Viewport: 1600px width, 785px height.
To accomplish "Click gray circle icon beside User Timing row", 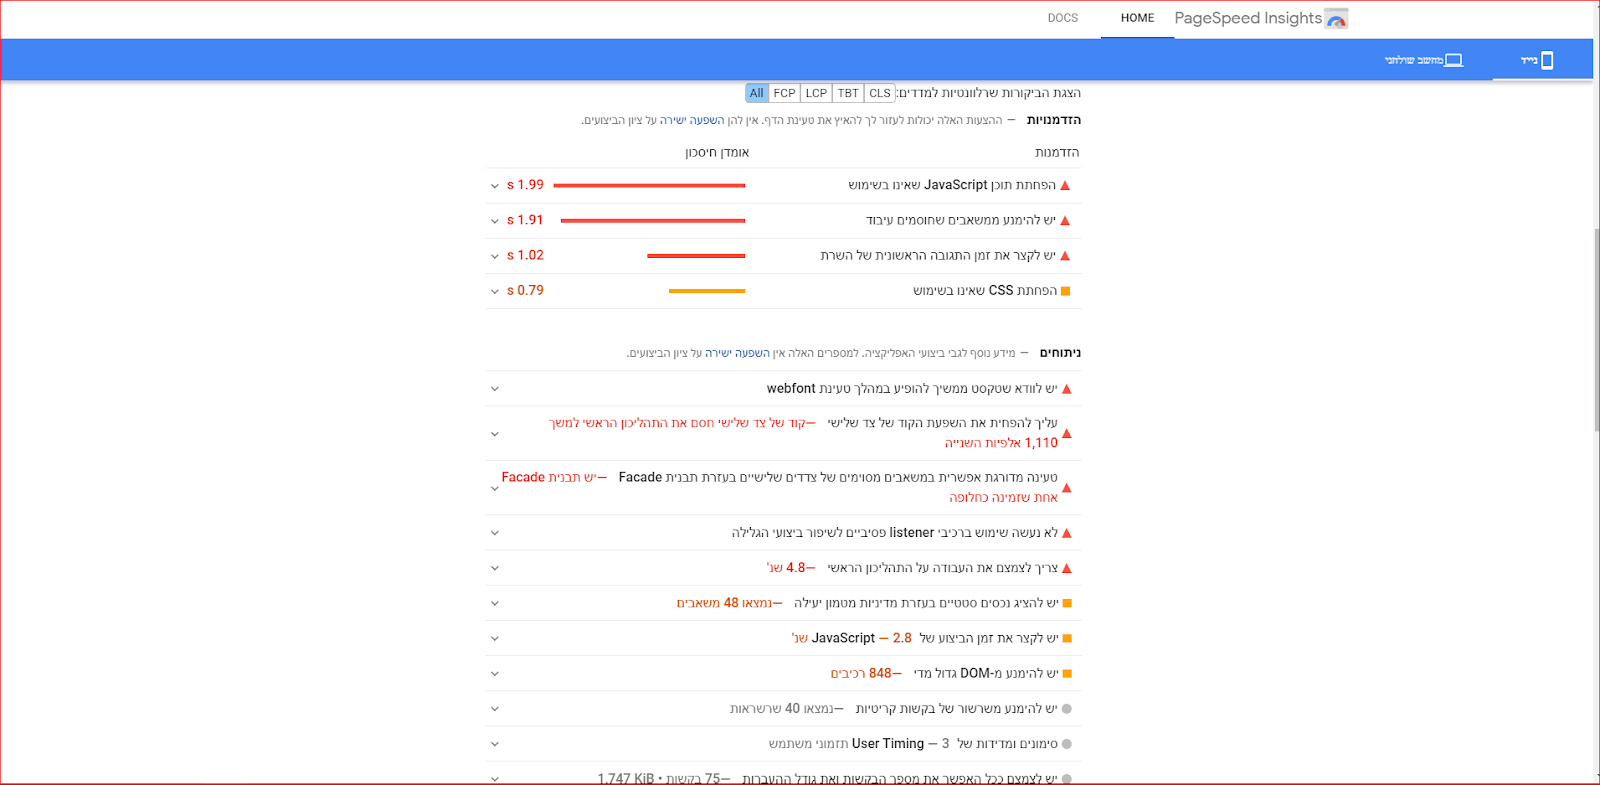I will [x=1067, y=744].
